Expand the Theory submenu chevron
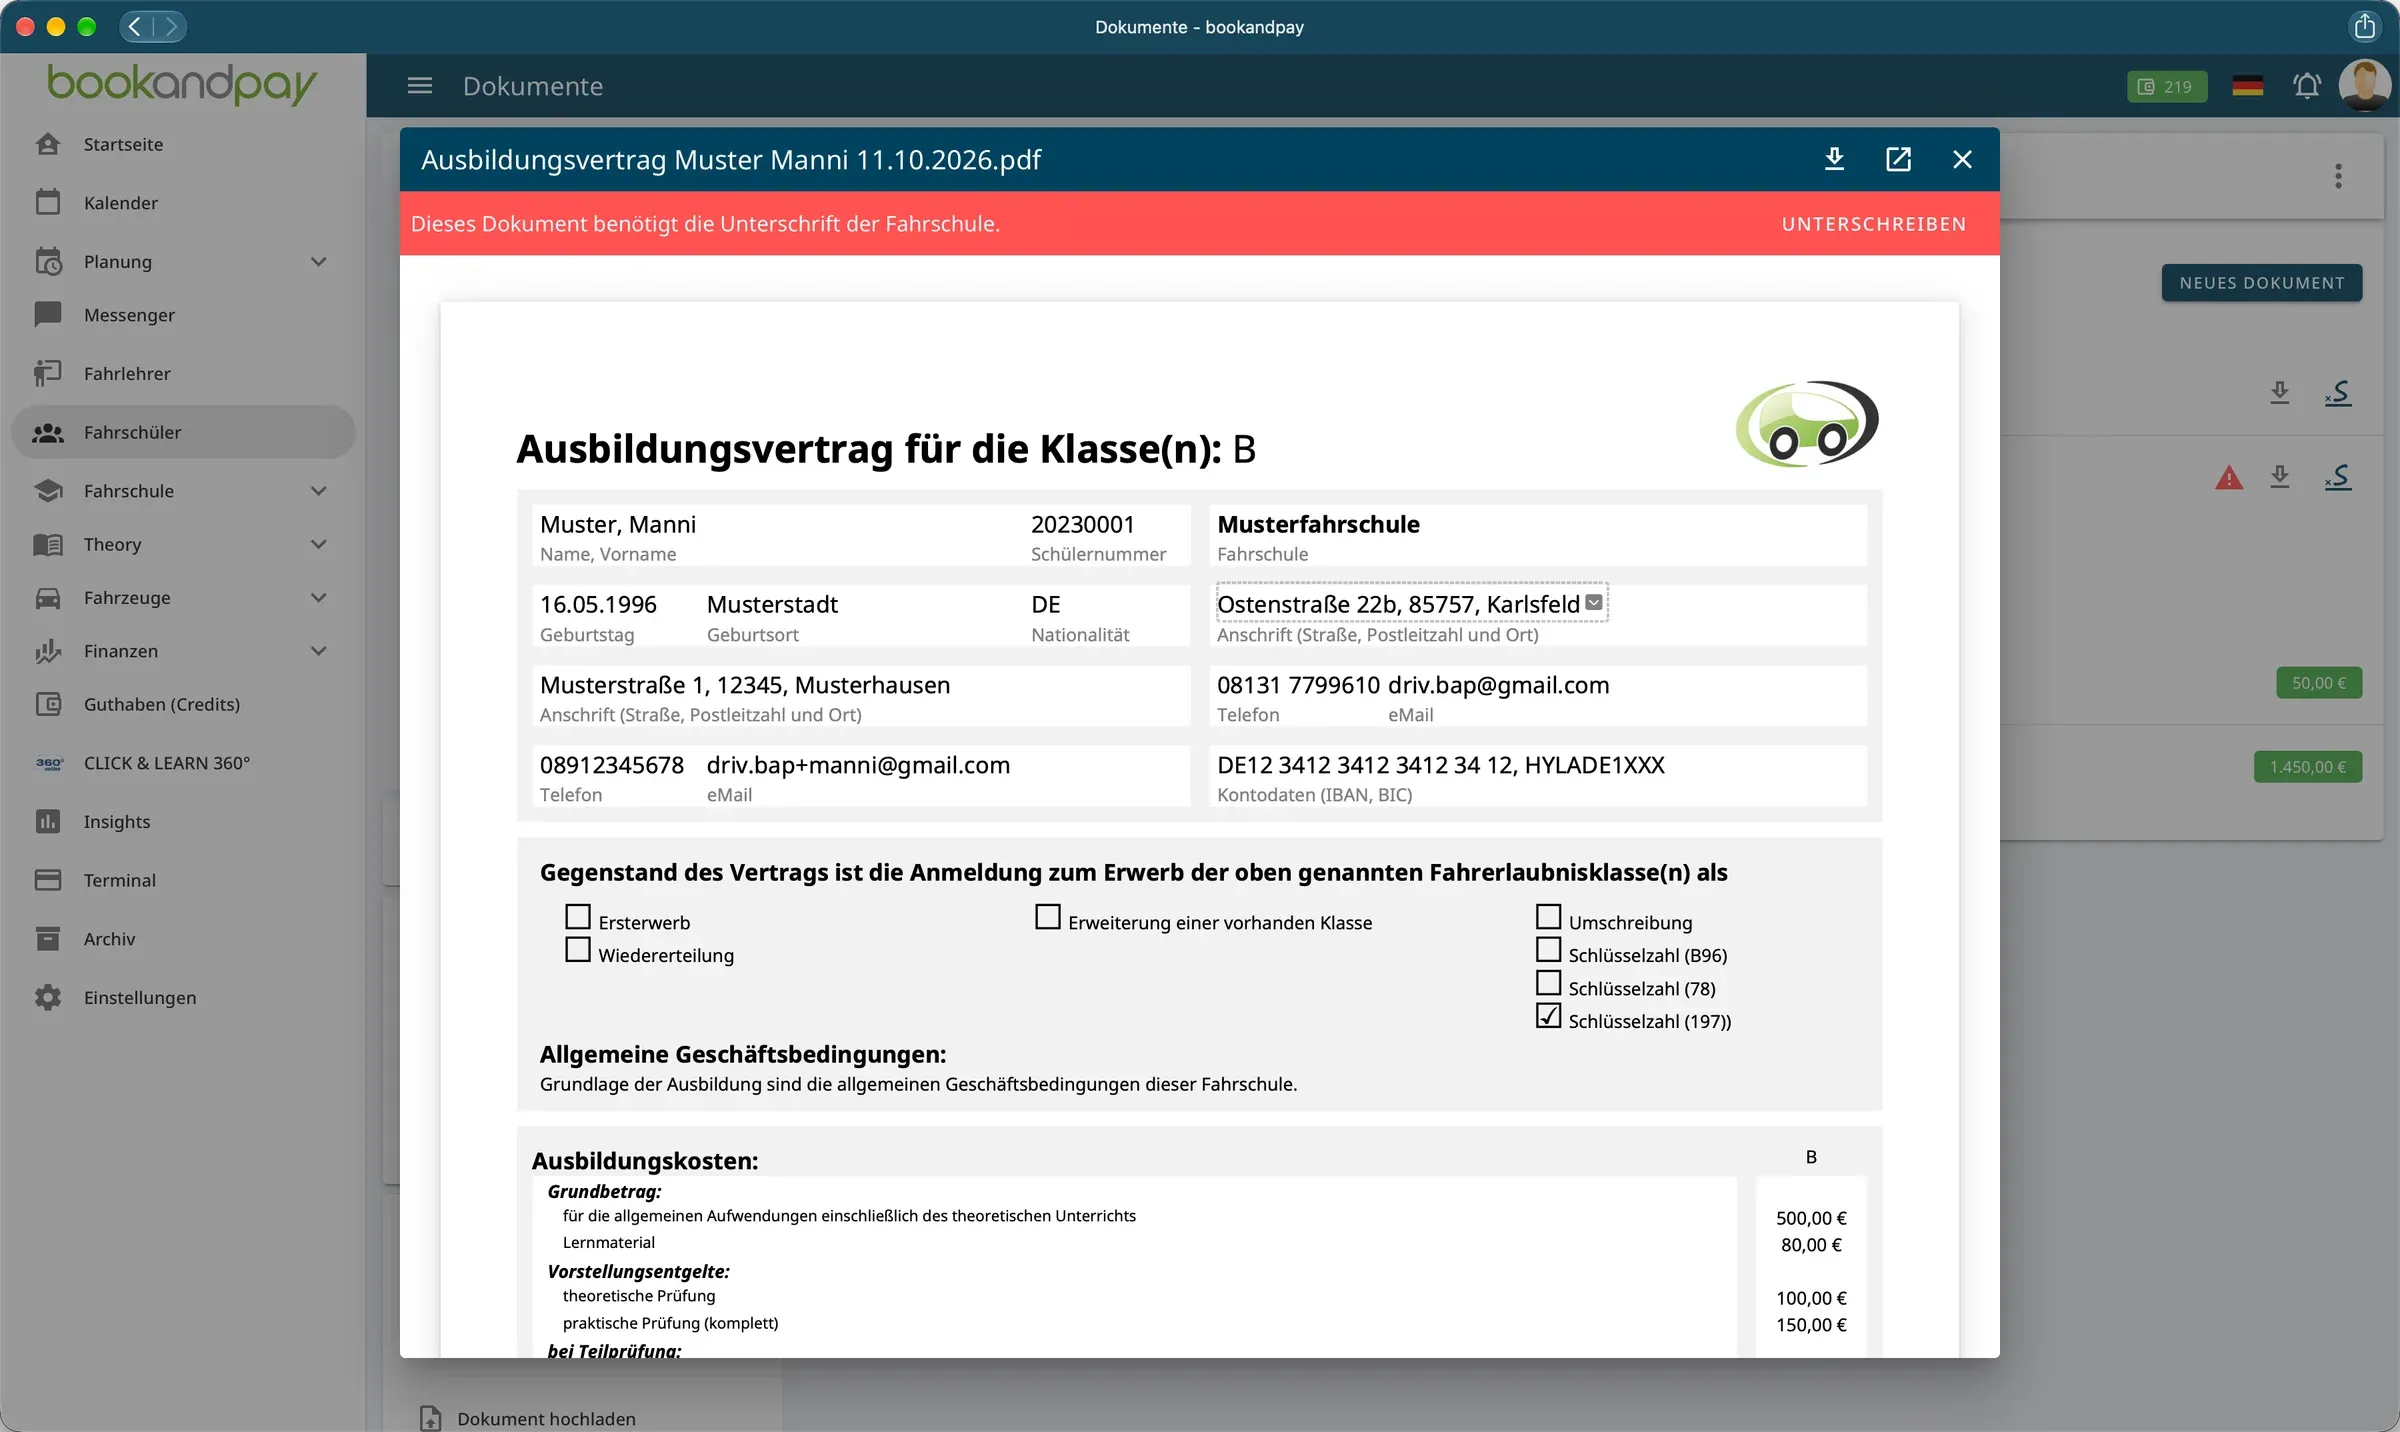Image resolution: width=2400 pixels, height=1432 pixels. click(318, 544)
